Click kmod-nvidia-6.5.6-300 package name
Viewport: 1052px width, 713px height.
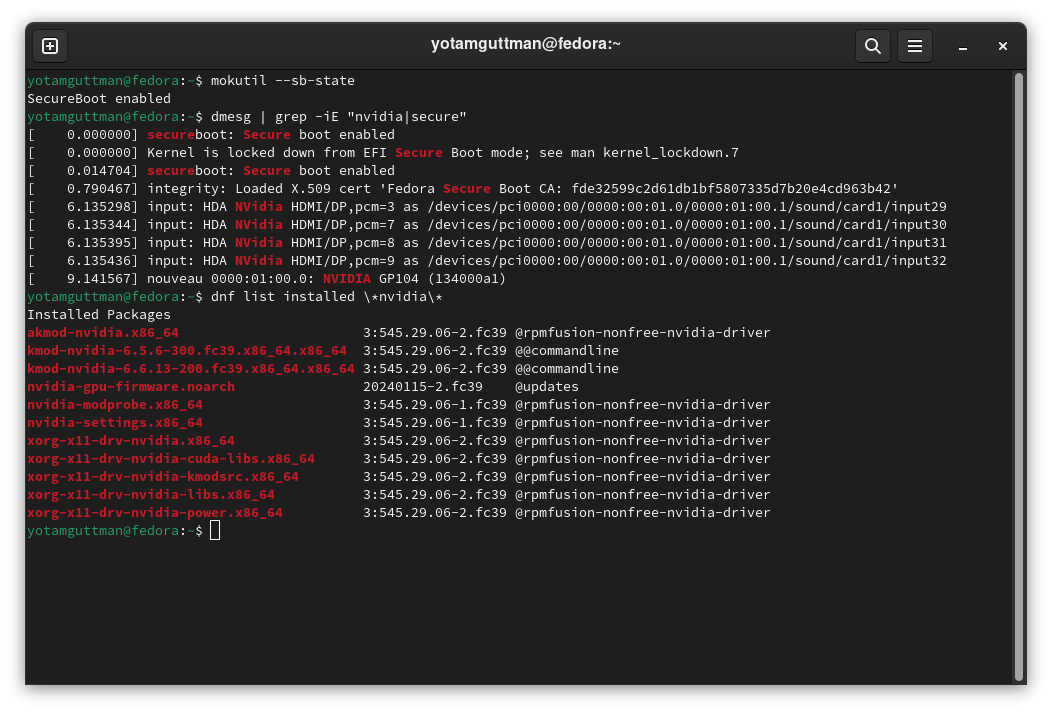tap(187, 351)
